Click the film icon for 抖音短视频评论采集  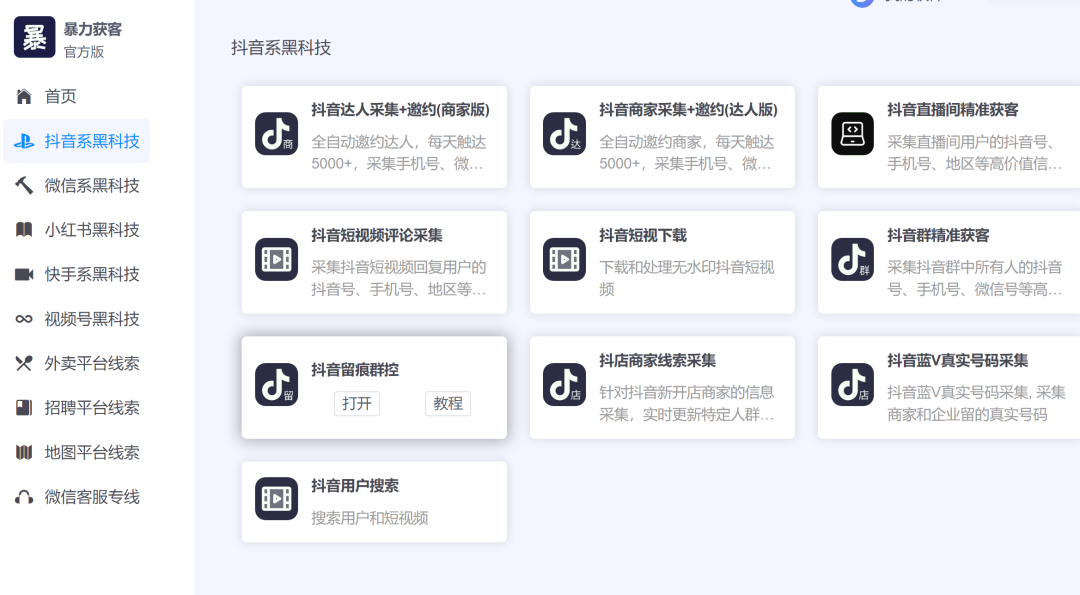pyautogui.click(x=276, y=259)
